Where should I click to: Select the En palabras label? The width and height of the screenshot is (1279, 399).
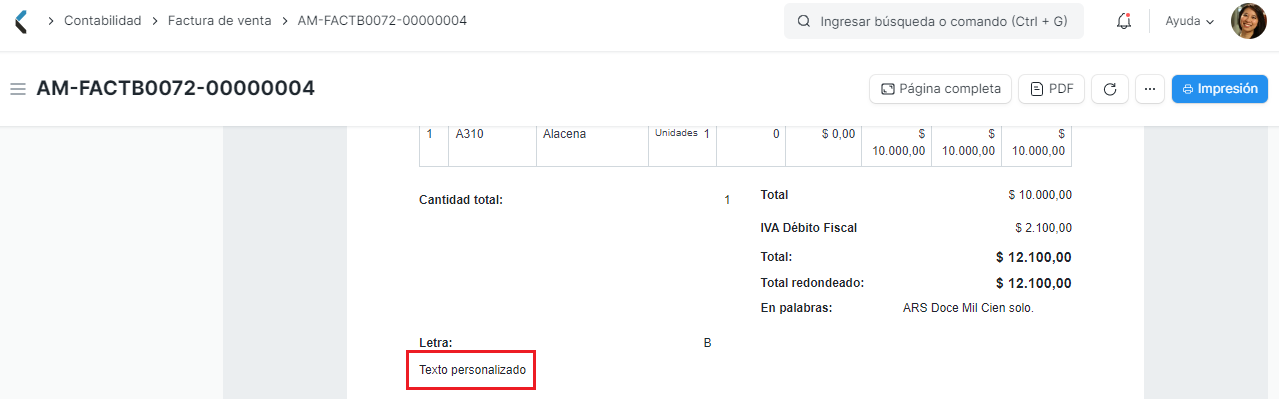[797, 308]
